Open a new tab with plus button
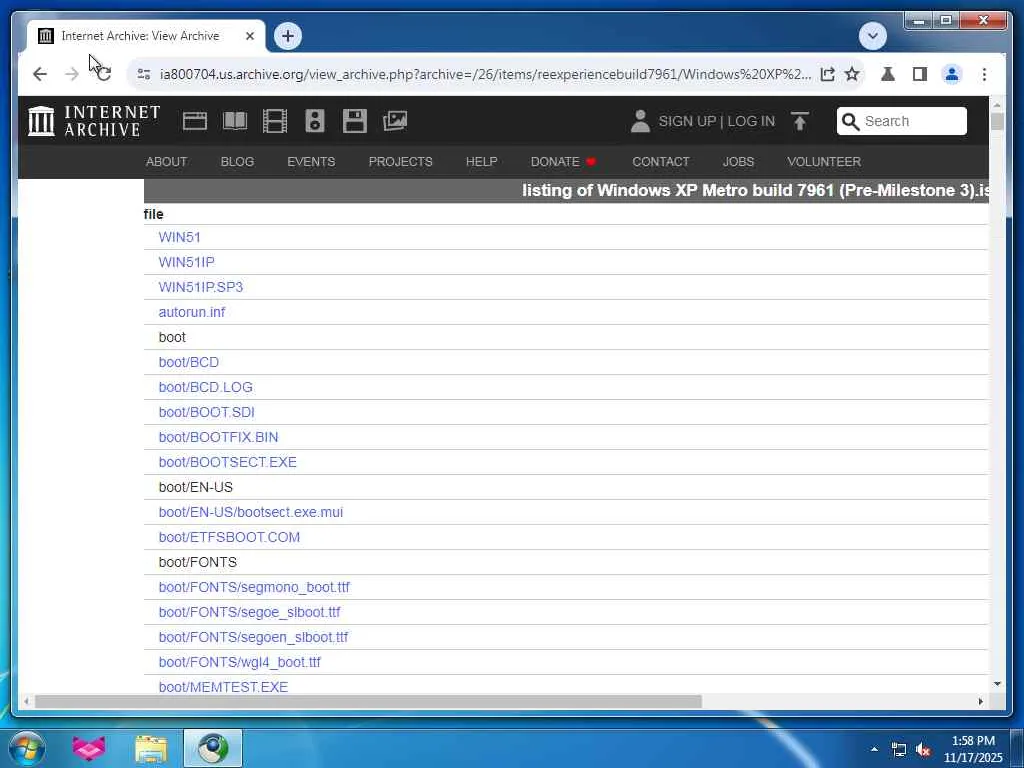The width and height of the screenshot is (1024, 768). pos(288,36)
